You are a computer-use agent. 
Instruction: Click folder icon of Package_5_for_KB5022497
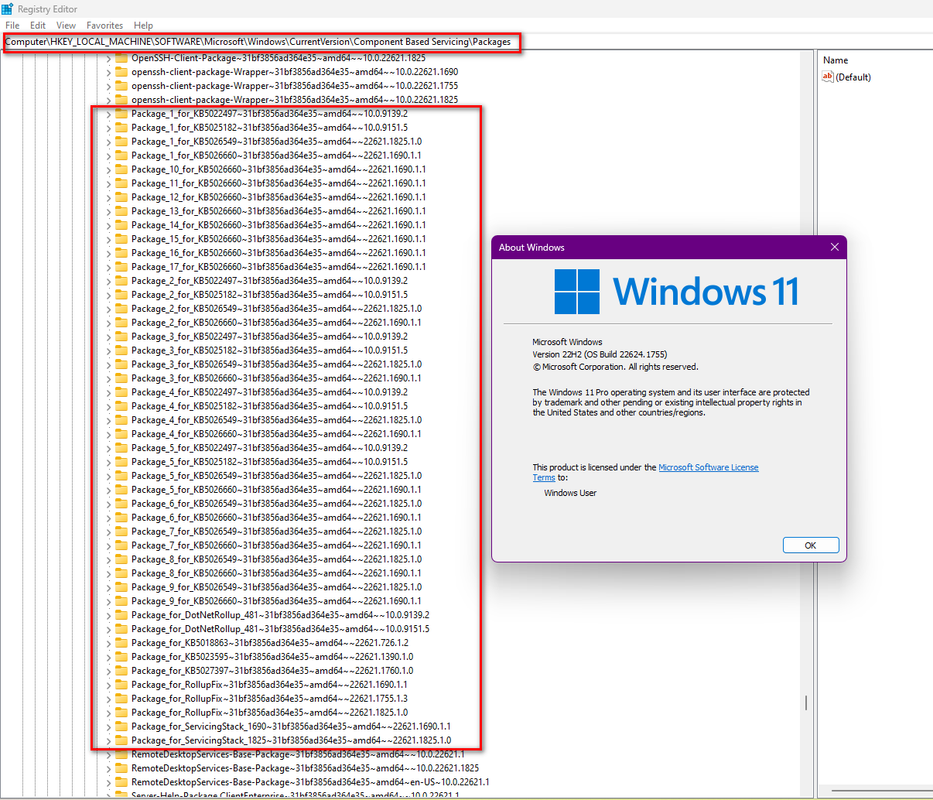click(x=121, y=448)
